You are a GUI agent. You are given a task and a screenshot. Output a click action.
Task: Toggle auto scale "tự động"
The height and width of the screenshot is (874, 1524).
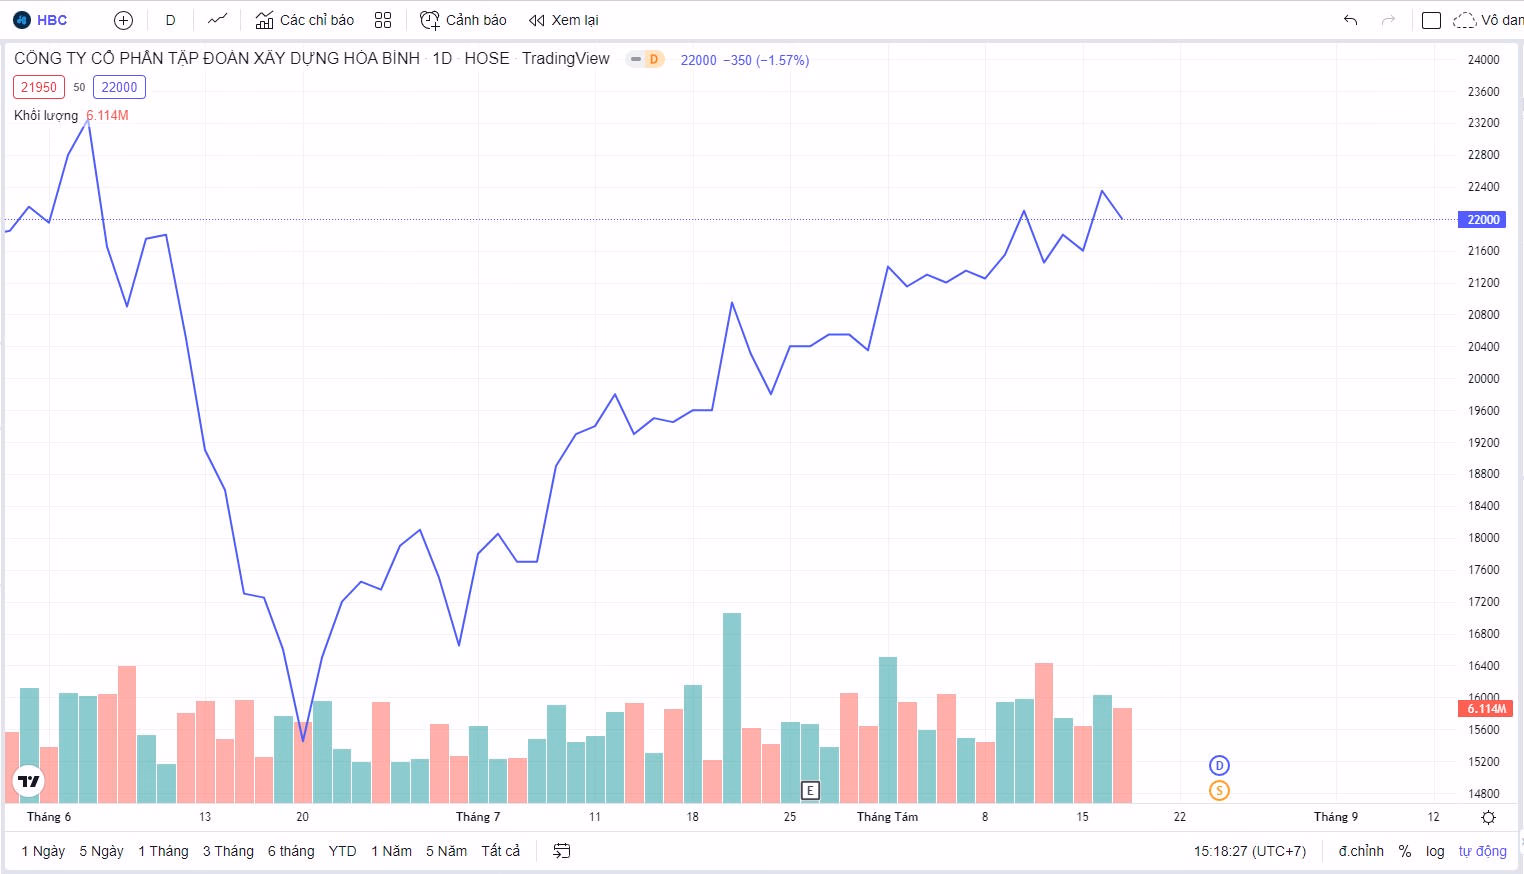point(1482,851)
